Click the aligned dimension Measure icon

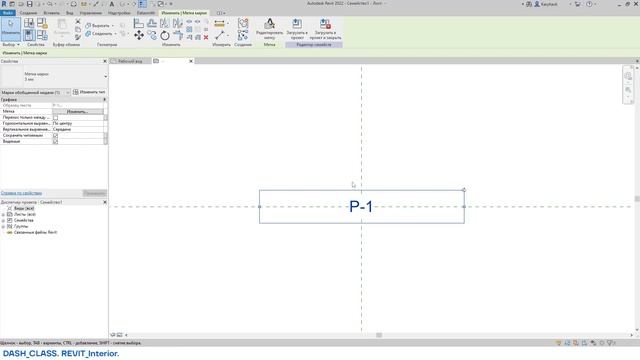(x=219, y=24)
